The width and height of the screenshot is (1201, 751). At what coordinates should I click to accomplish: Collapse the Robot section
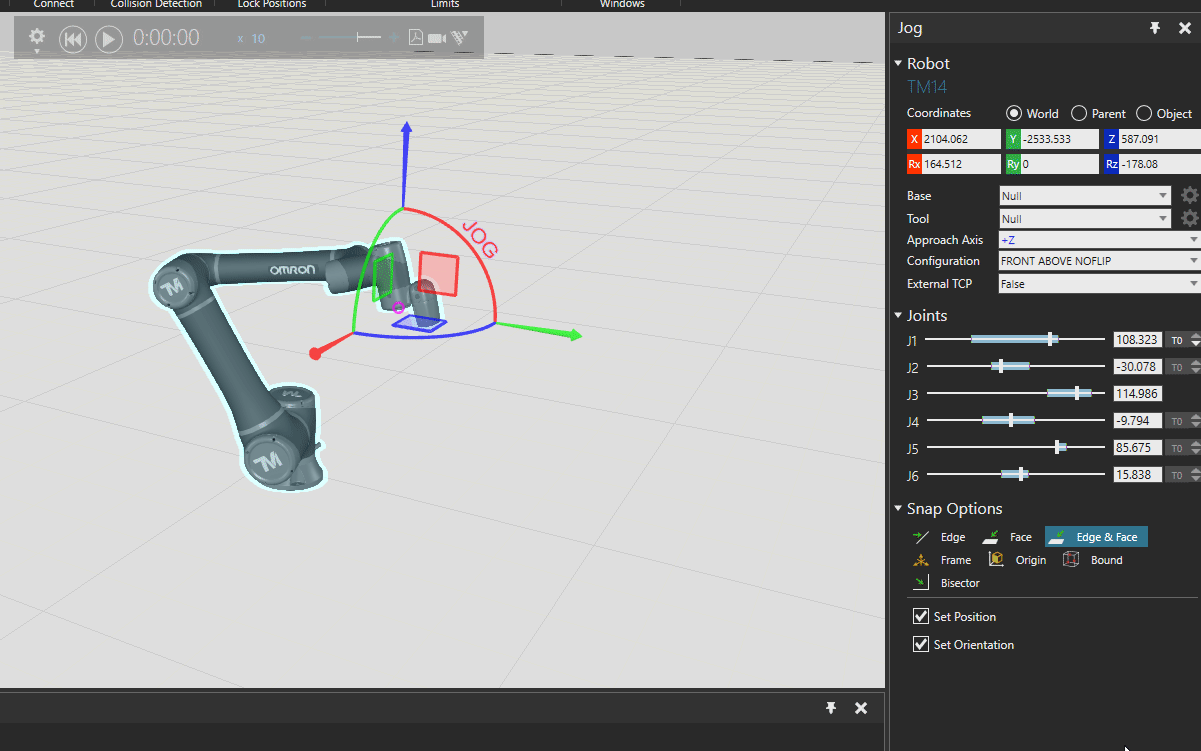(898, 63)
